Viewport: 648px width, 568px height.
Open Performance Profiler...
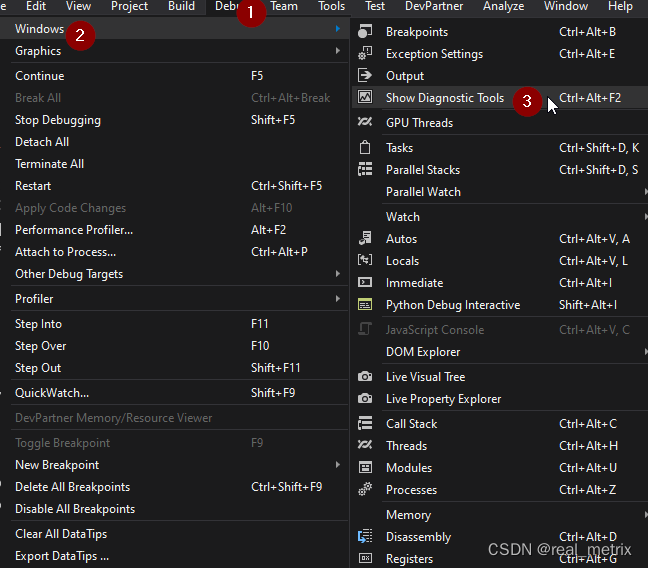pos(174,230)
